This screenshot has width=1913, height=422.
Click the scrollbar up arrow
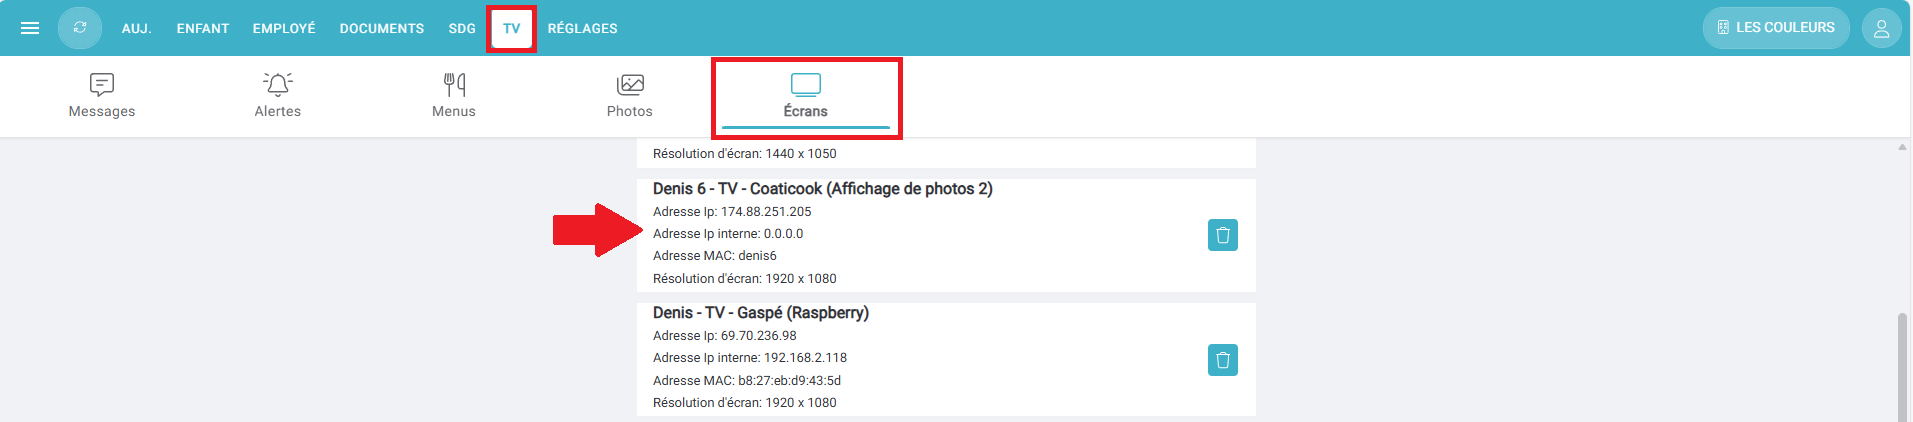pos(1902,147)
